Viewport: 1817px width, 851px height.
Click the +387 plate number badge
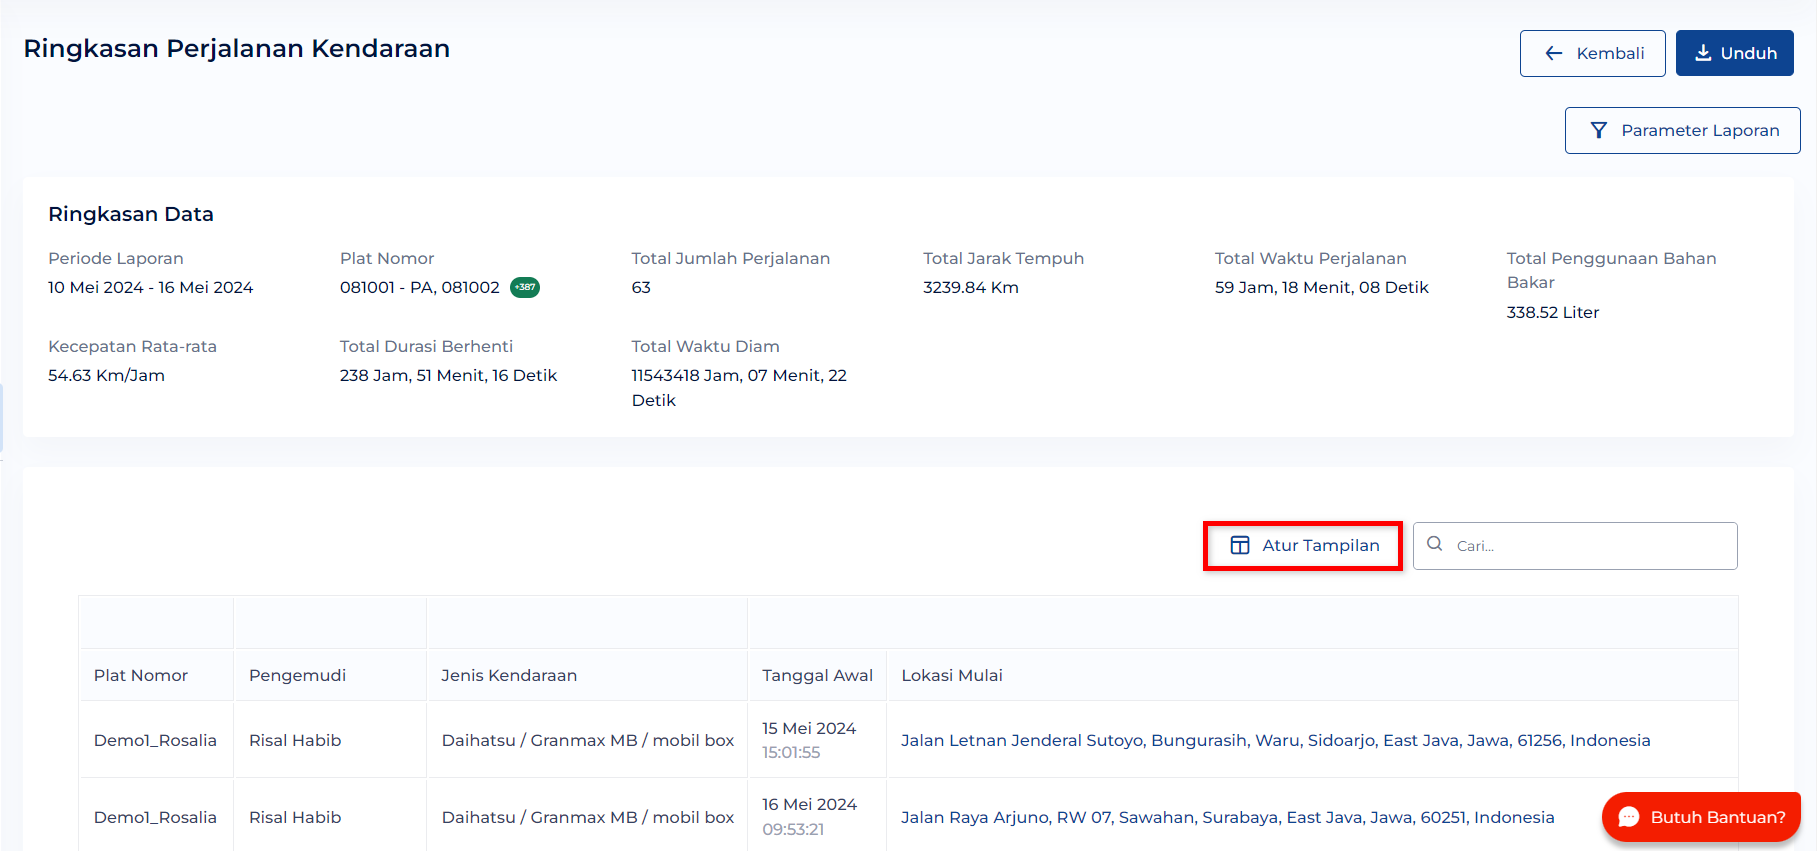coord(525,287)
